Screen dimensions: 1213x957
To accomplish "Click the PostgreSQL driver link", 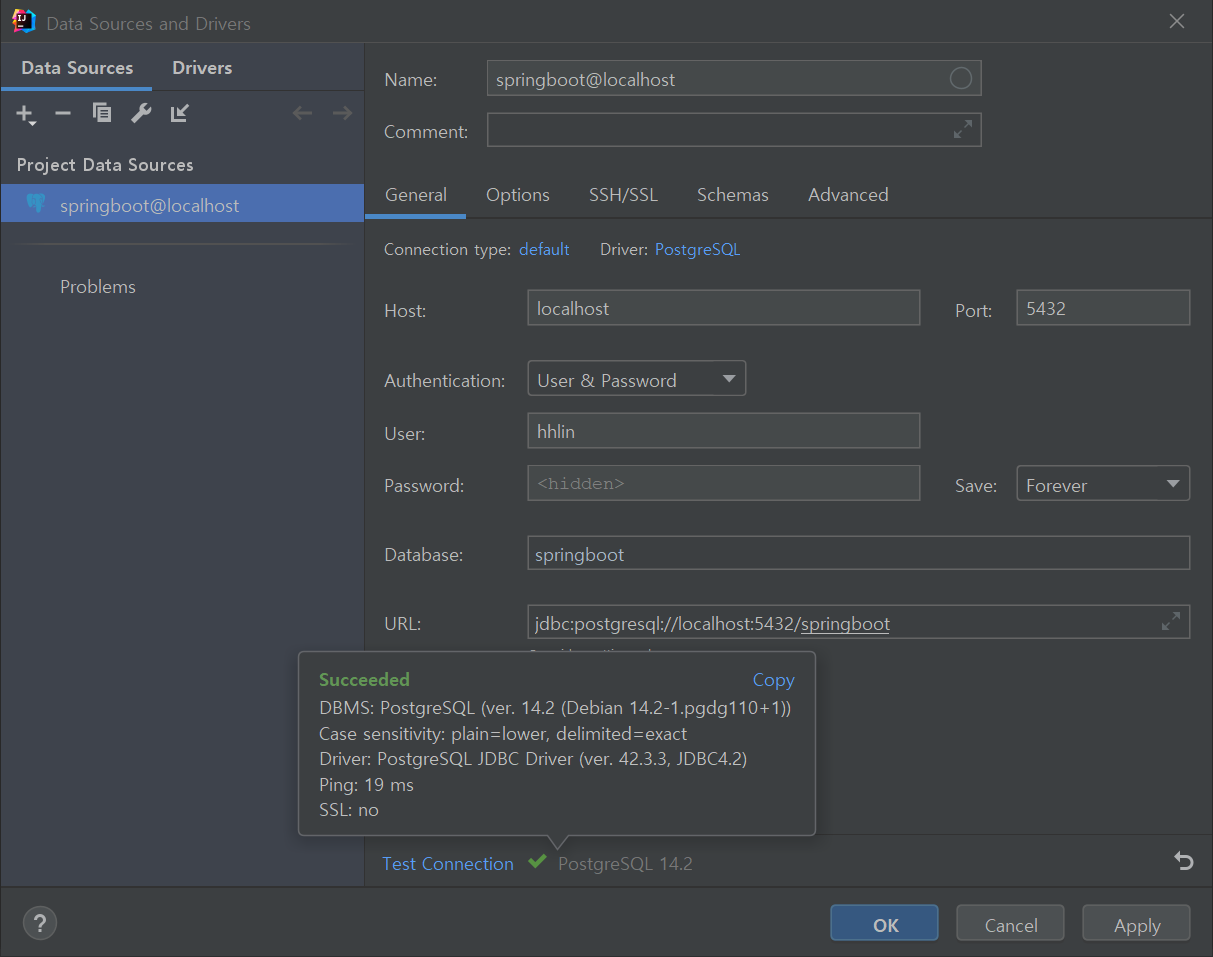I will (698, 249).
